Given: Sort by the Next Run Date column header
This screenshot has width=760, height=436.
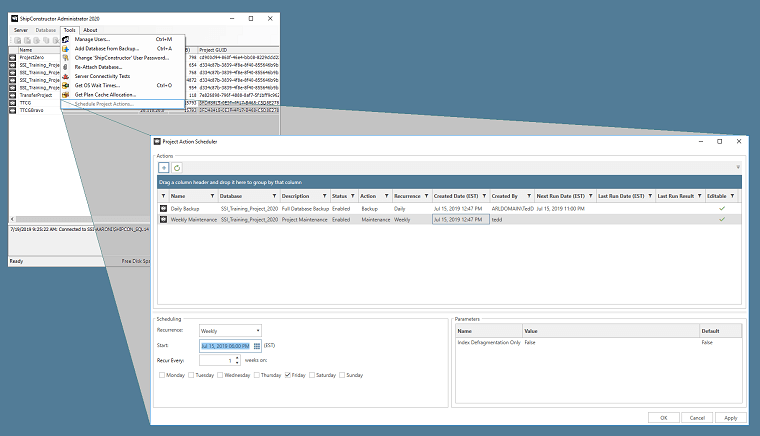Looking at the screenshot, I should (x=560, y=196).
